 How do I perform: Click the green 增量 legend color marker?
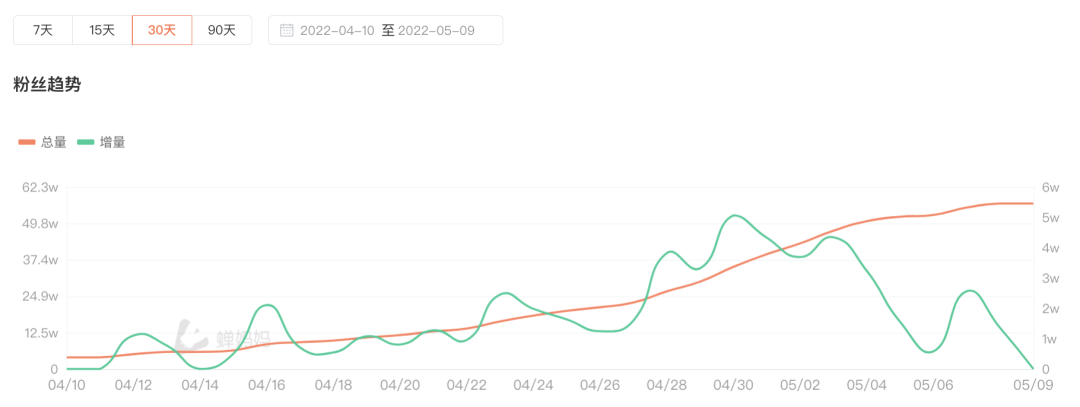85,142
